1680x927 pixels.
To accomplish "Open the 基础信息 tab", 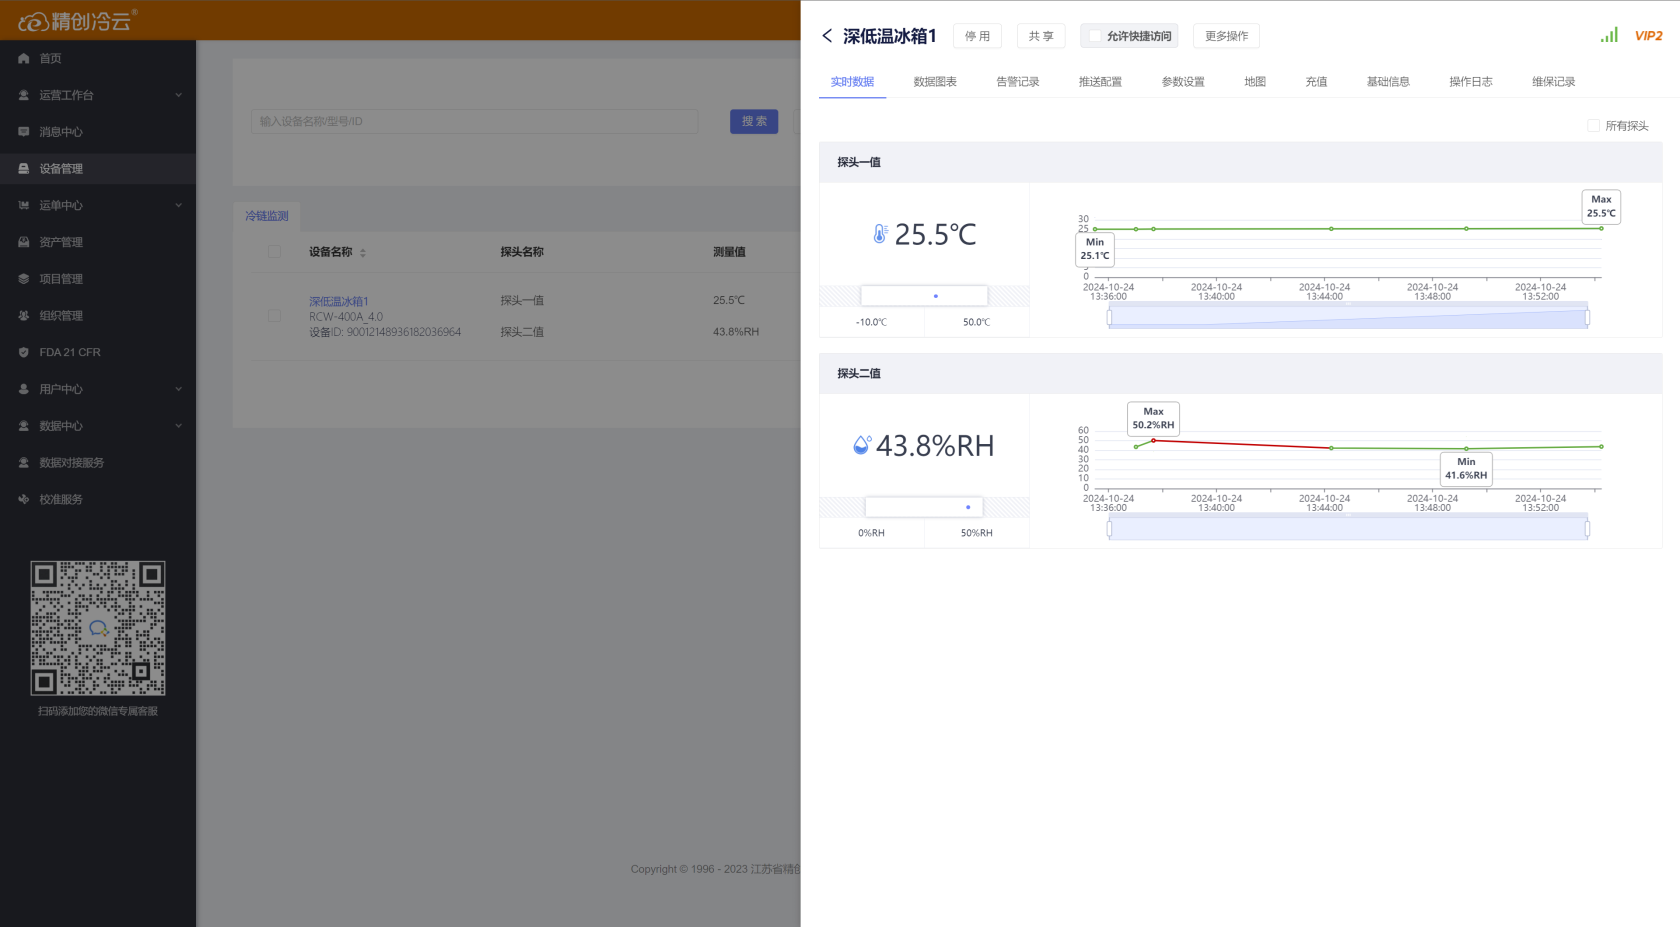I will (1388, 82).
